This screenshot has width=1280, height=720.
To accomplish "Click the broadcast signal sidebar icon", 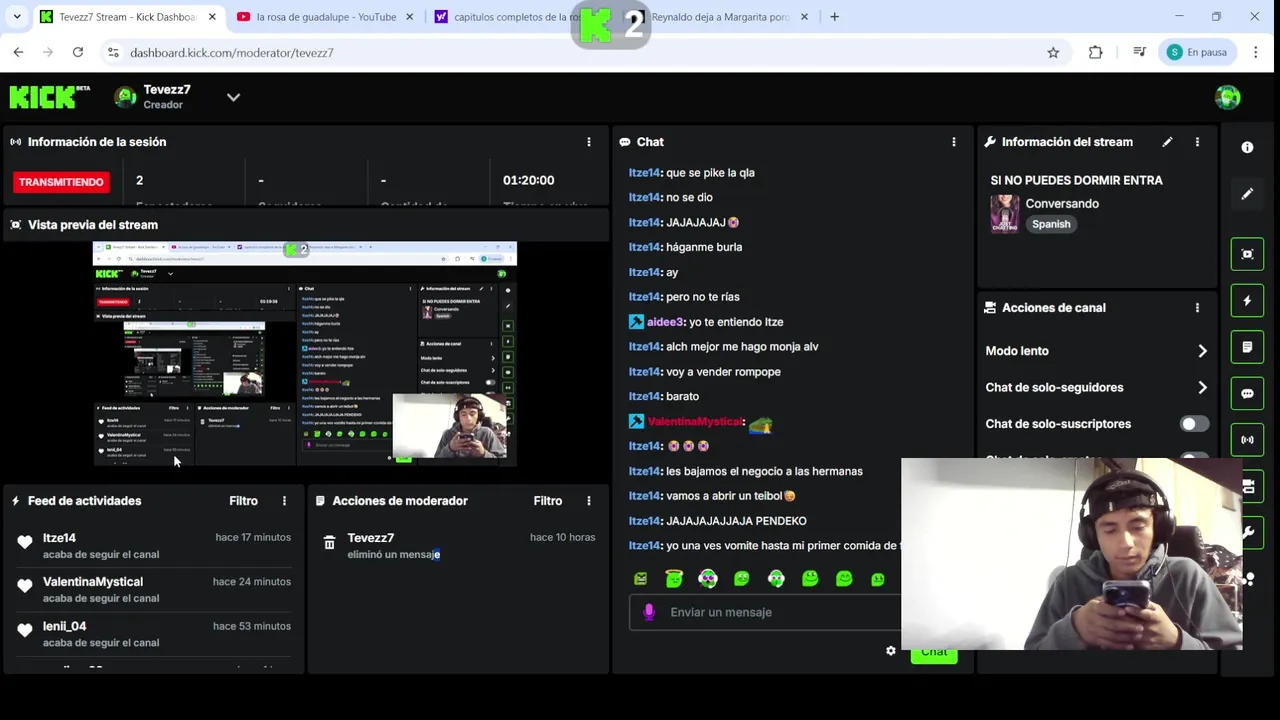I will click(x=1247, y=440).
